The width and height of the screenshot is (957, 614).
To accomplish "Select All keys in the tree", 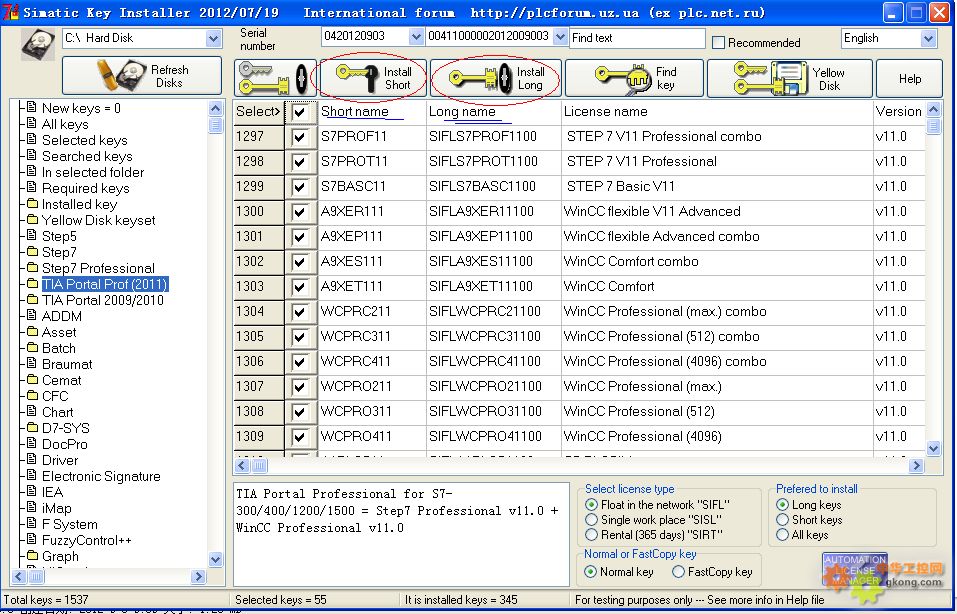I will [x=65, y=125].
